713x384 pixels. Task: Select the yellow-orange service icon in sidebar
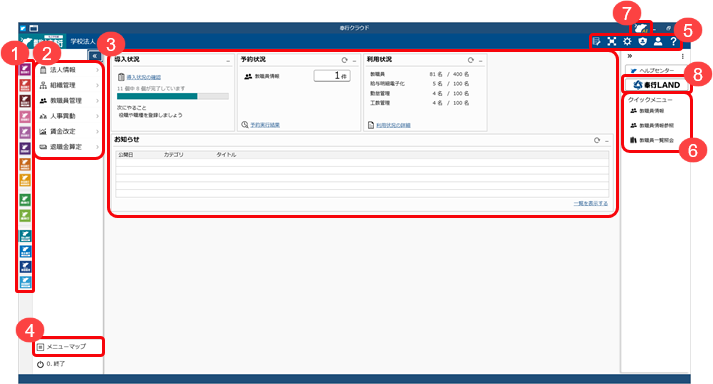point(25,180)
